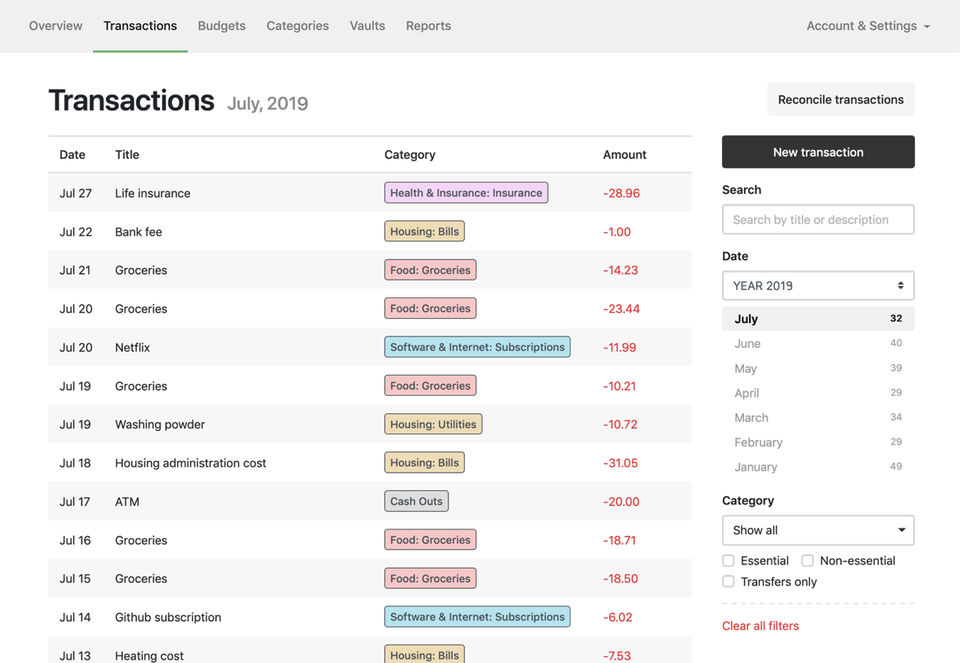Screen dimensions: 960x663
Task: Click the -31.05 amount value
Action: point(620,463)
